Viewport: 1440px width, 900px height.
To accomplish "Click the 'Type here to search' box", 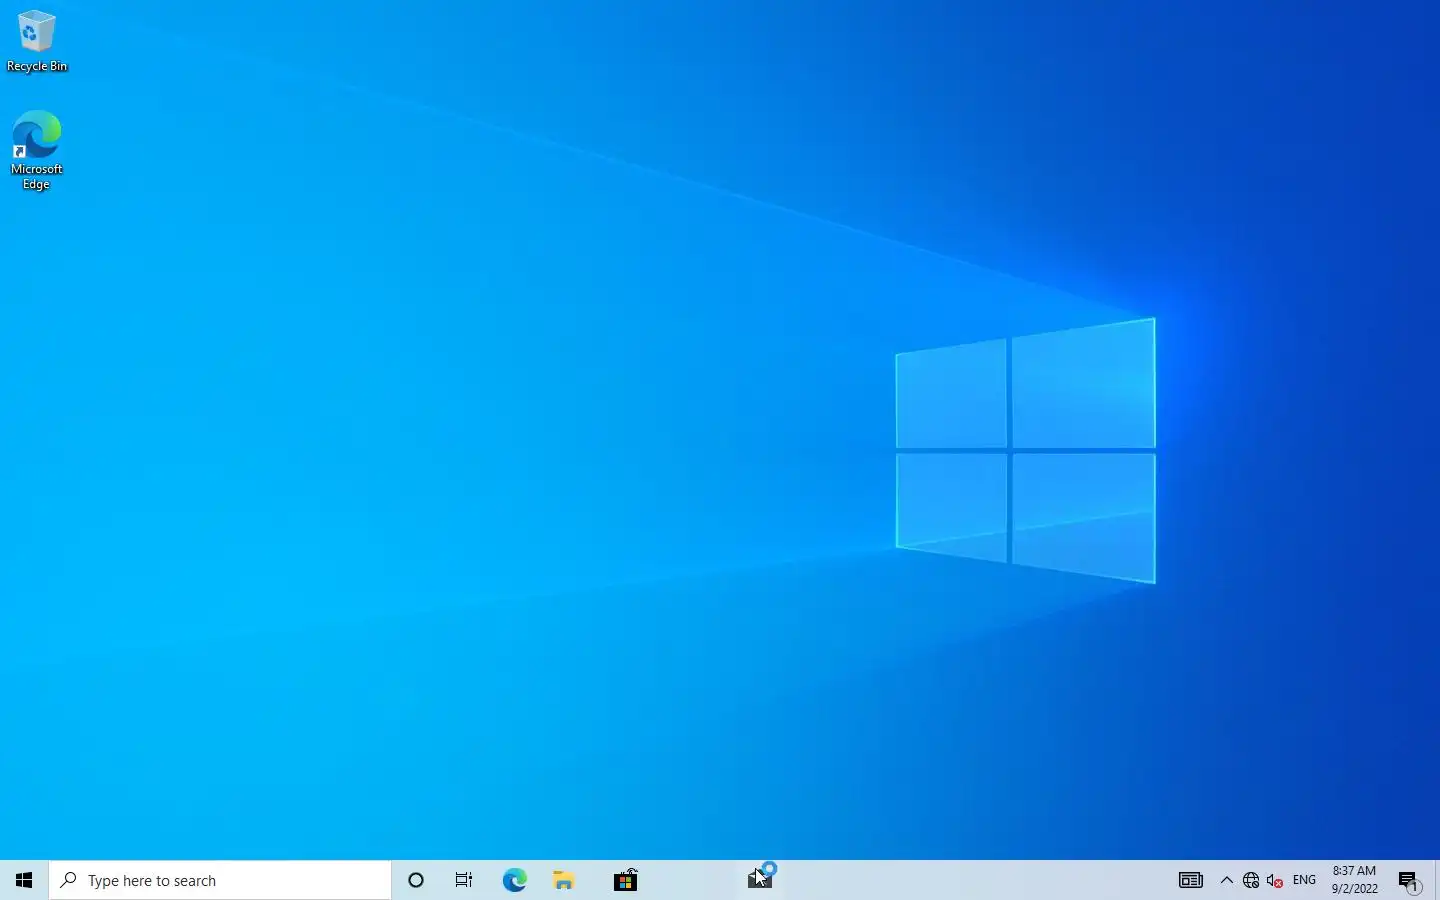I will tap(220, 880).
